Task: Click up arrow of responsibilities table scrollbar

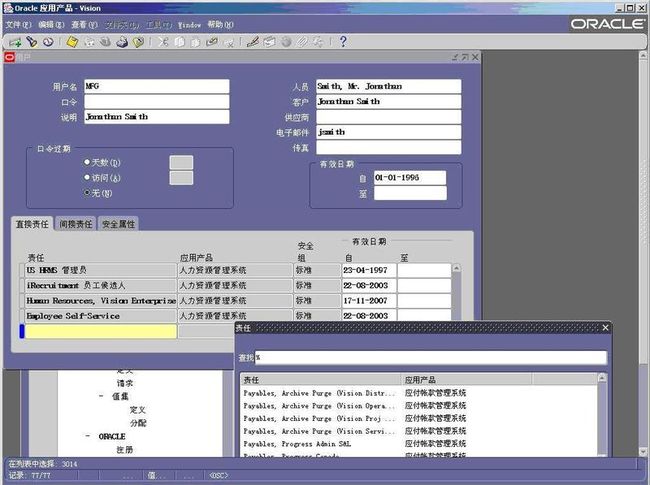Action: point(456,268)
